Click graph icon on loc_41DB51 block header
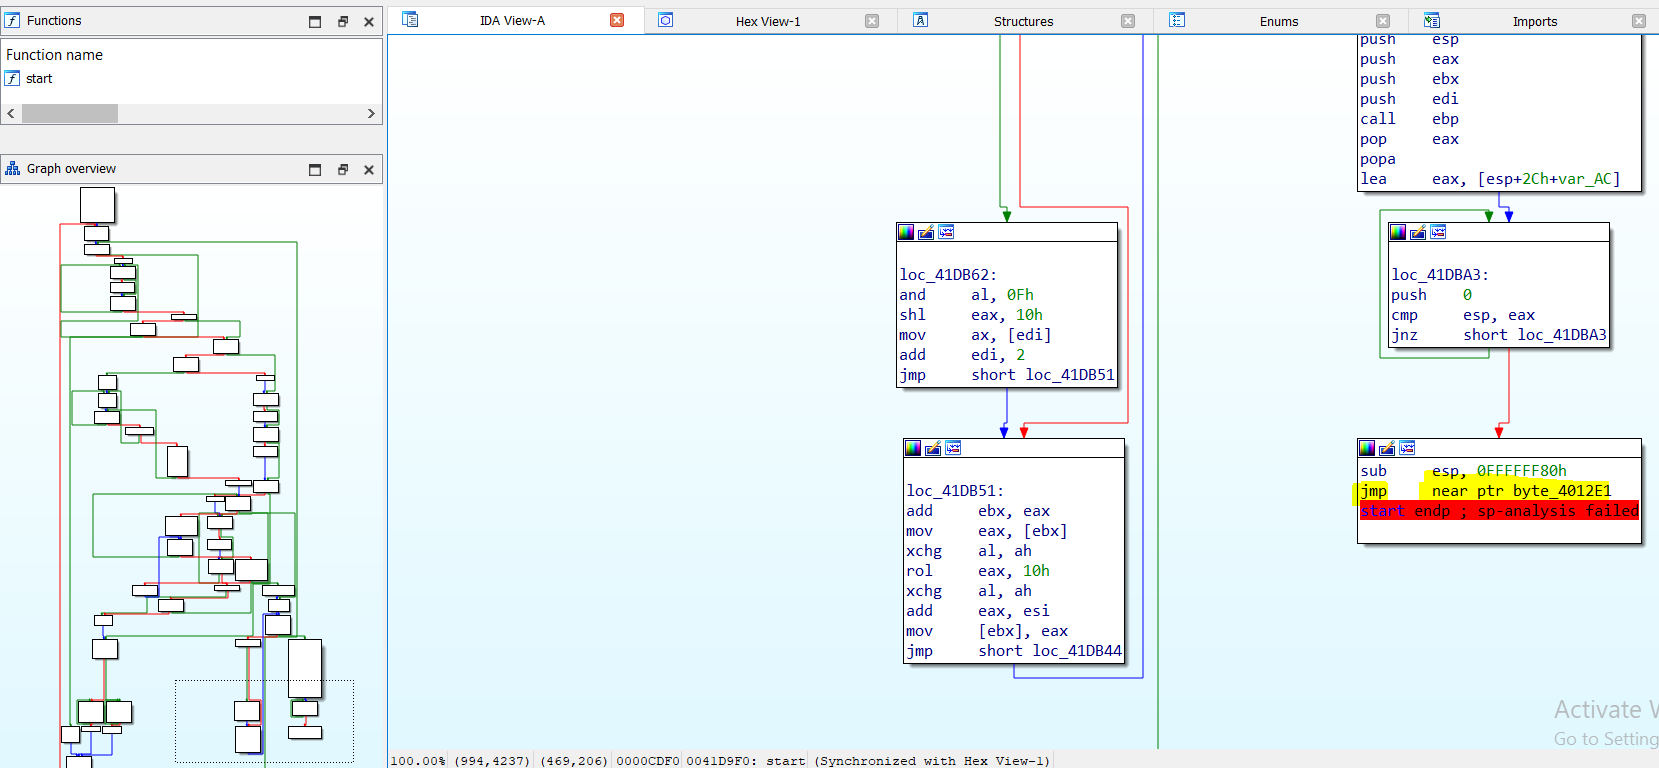The height and width of the screenshot is (768, 1659). click(x=953, y=448)
